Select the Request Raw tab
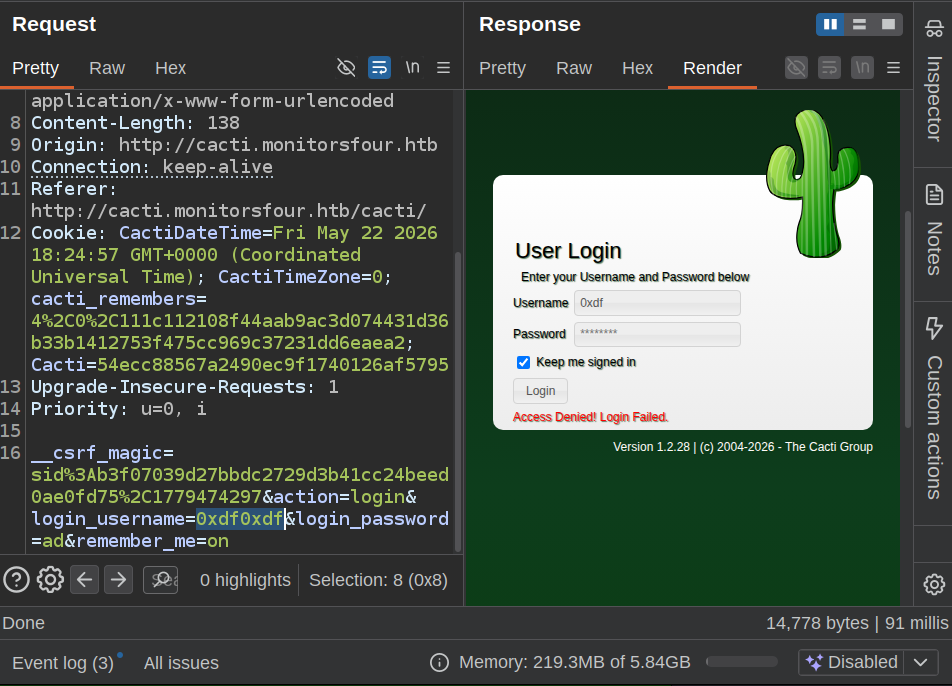 [x=107, y=68]
